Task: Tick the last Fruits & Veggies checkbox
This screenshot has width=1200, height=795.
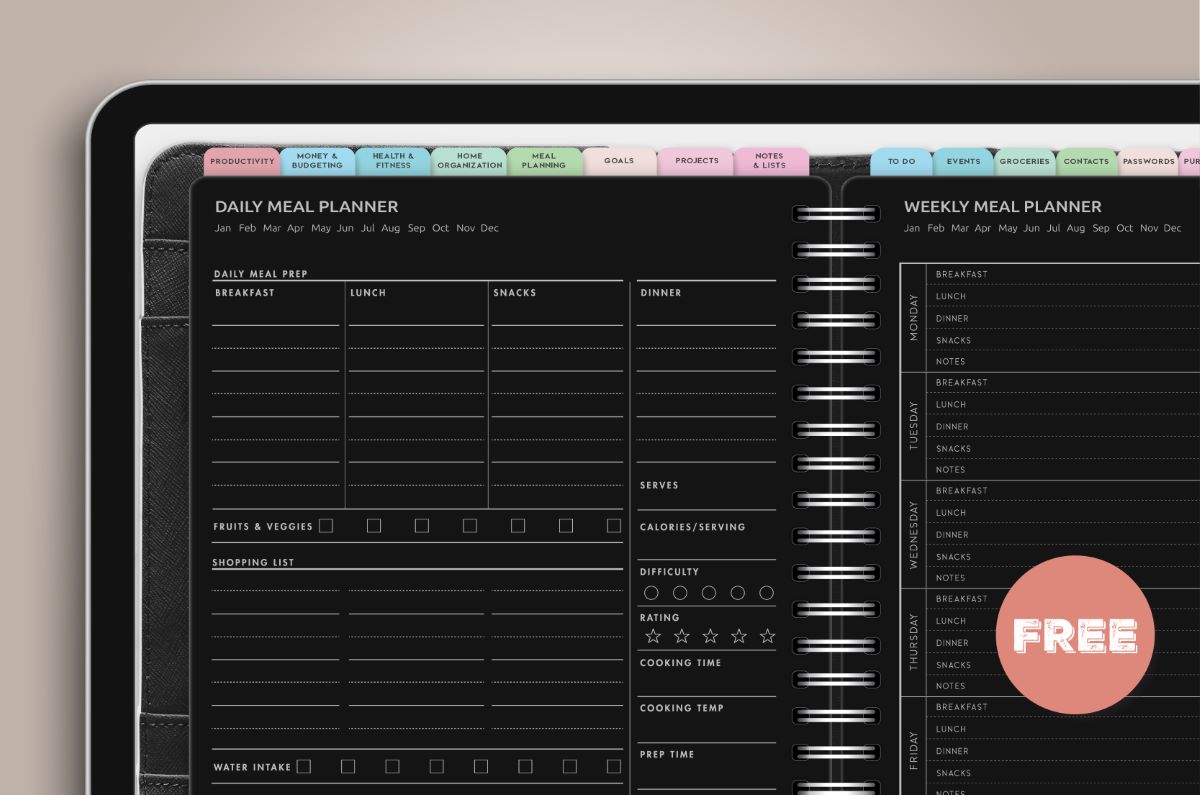Action: [x=614, y=526]
